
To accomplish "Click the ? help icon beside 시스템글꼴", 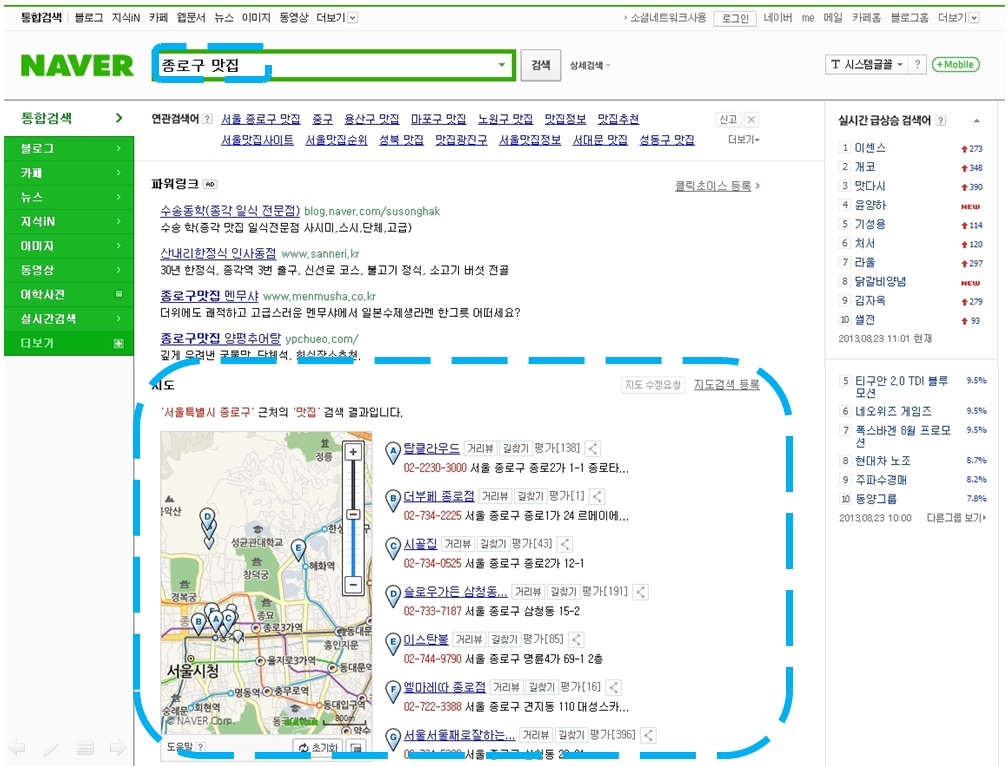I will click(917, 64).
